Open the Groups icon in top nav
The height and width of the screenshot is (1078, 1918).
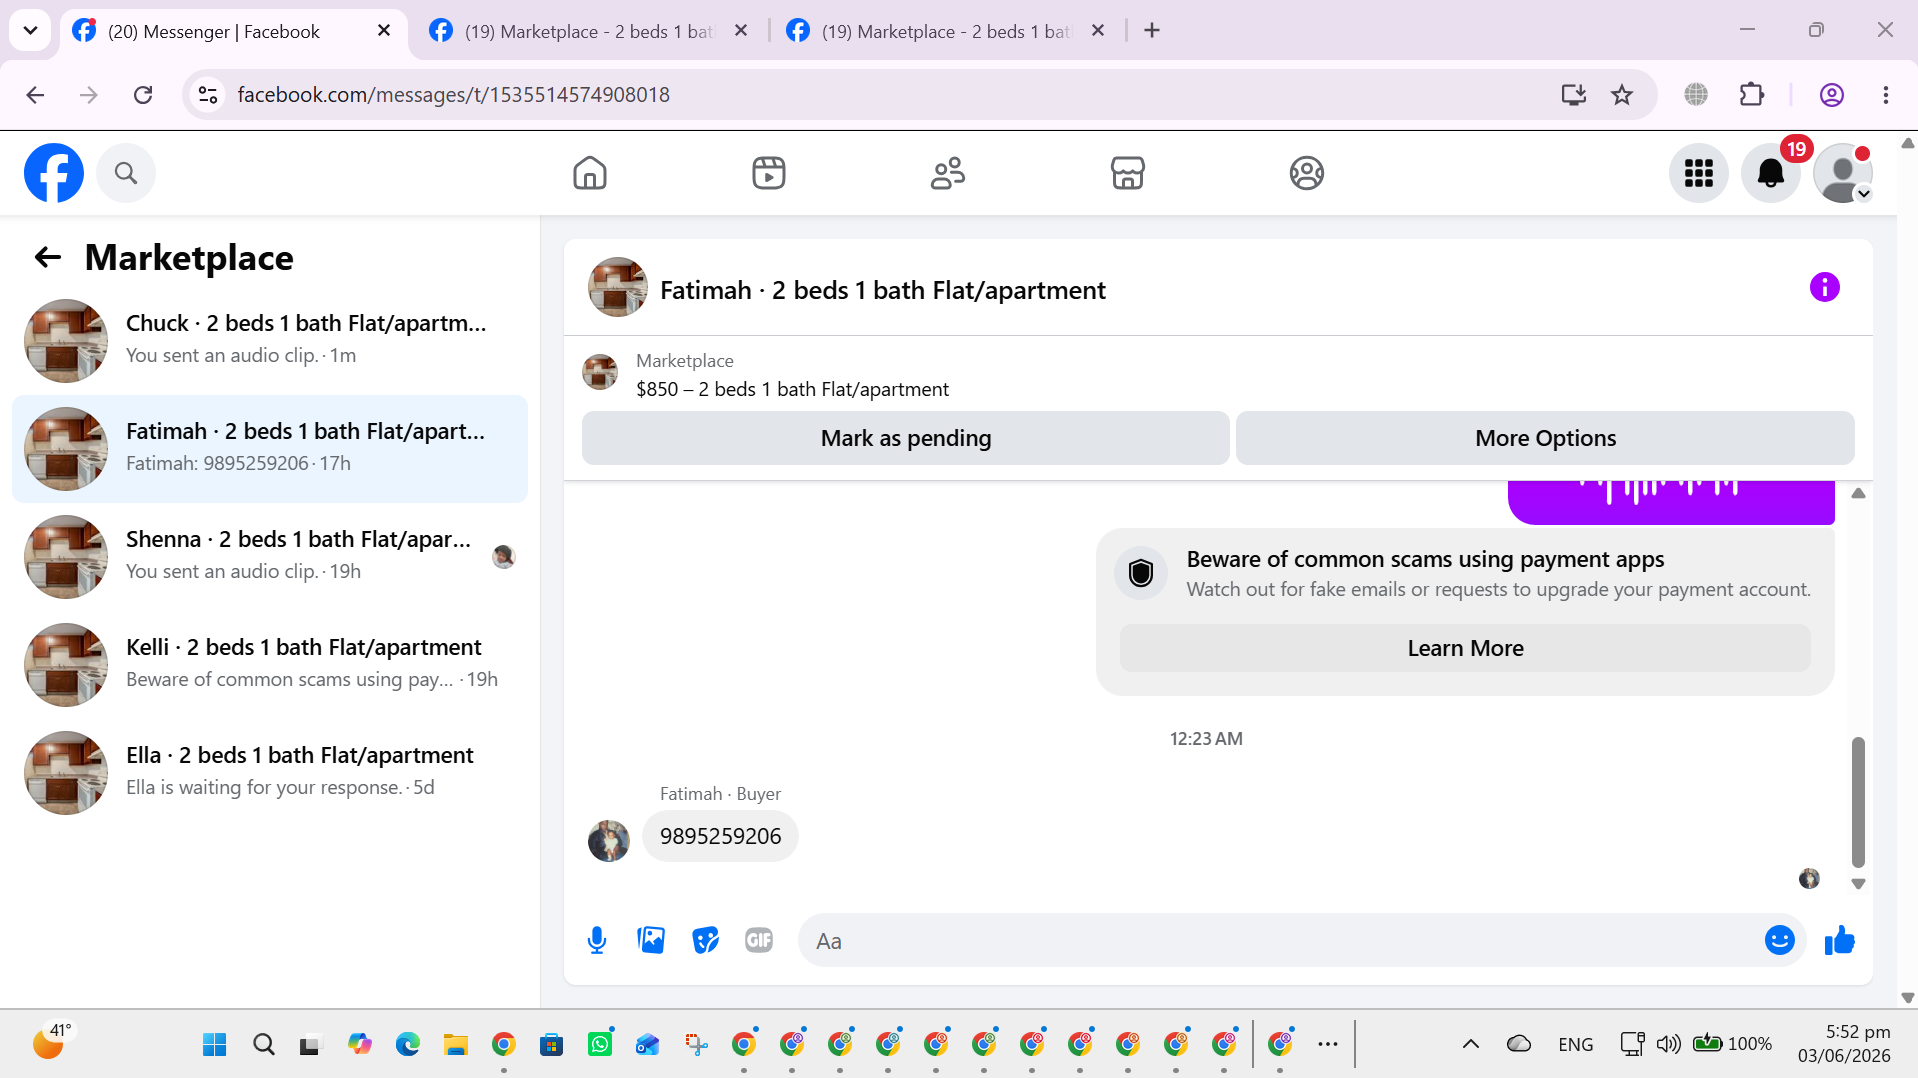1307,173
